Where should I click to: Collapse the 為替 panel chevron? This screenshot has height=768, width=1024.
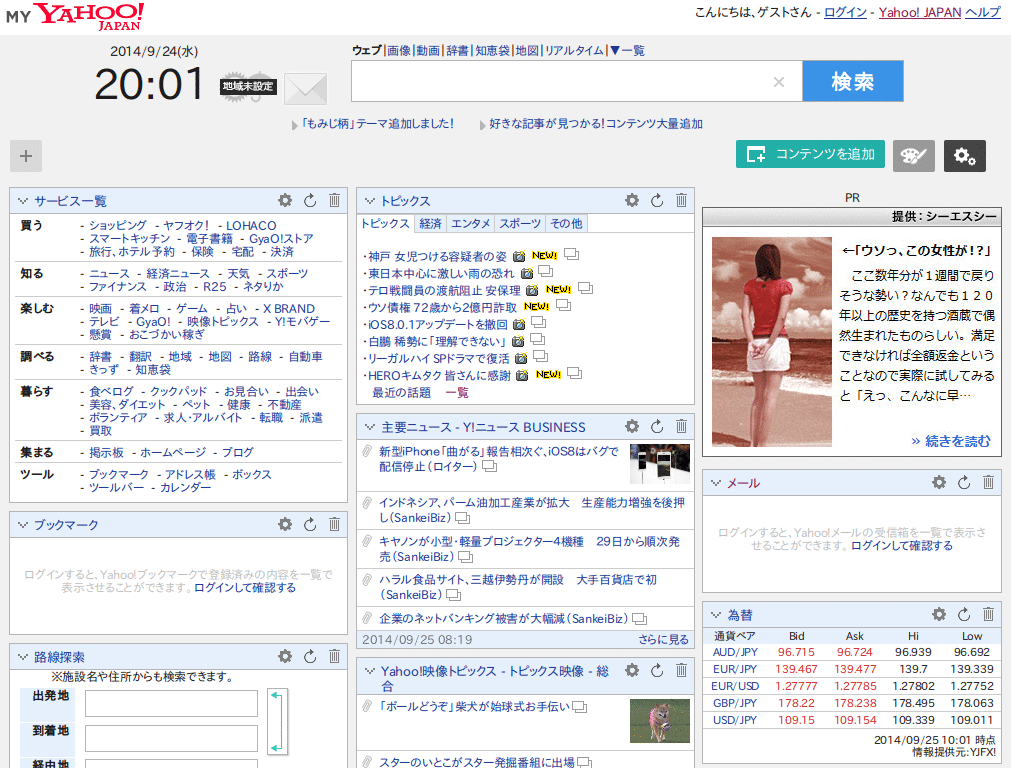tap(716, 615)
